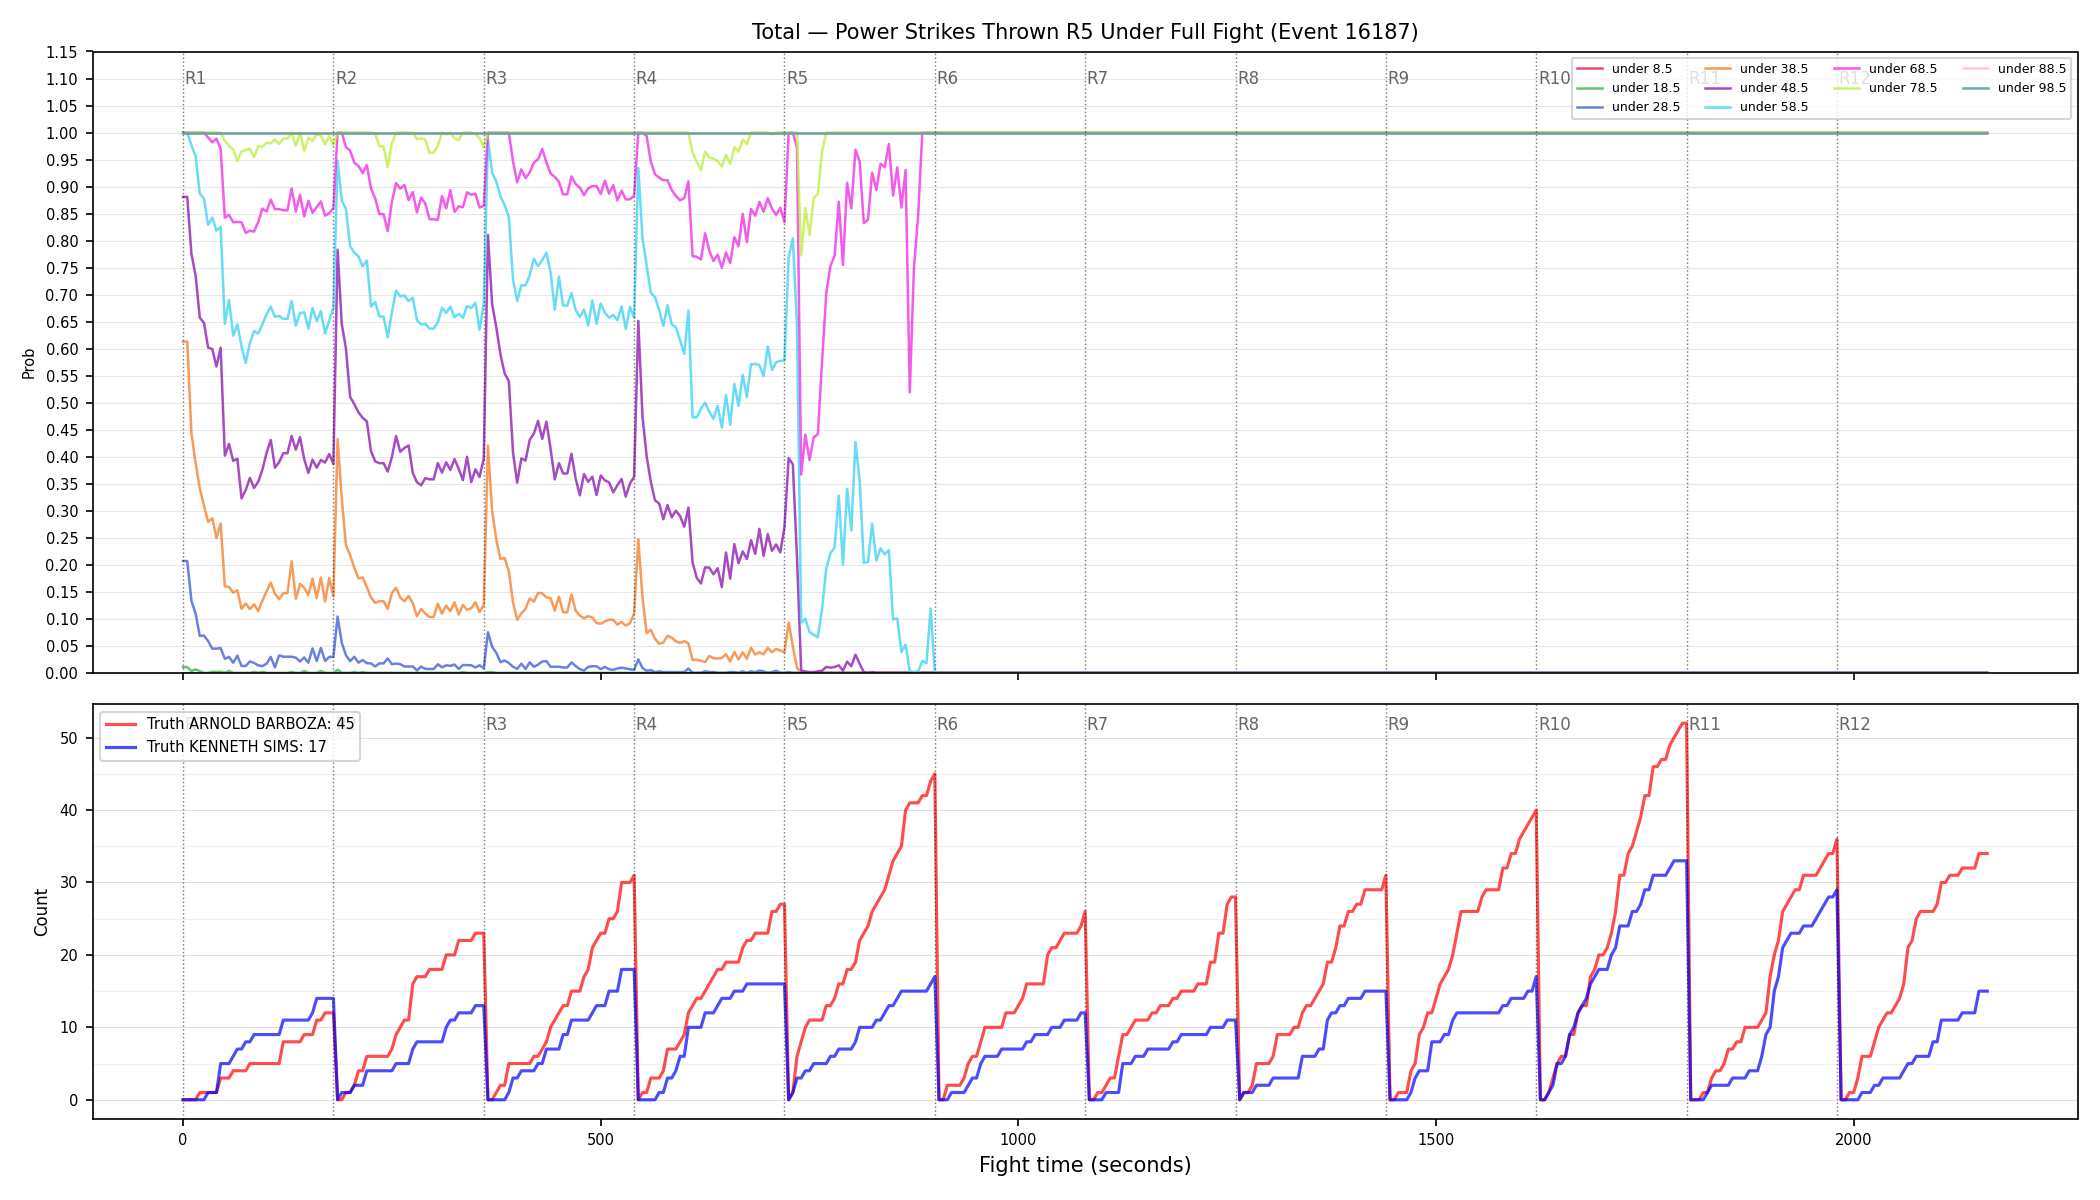The height and width of the screenshot is (1200, 2100).
Task: Click the R6 round marker in top chart
Action: [947, 78]
